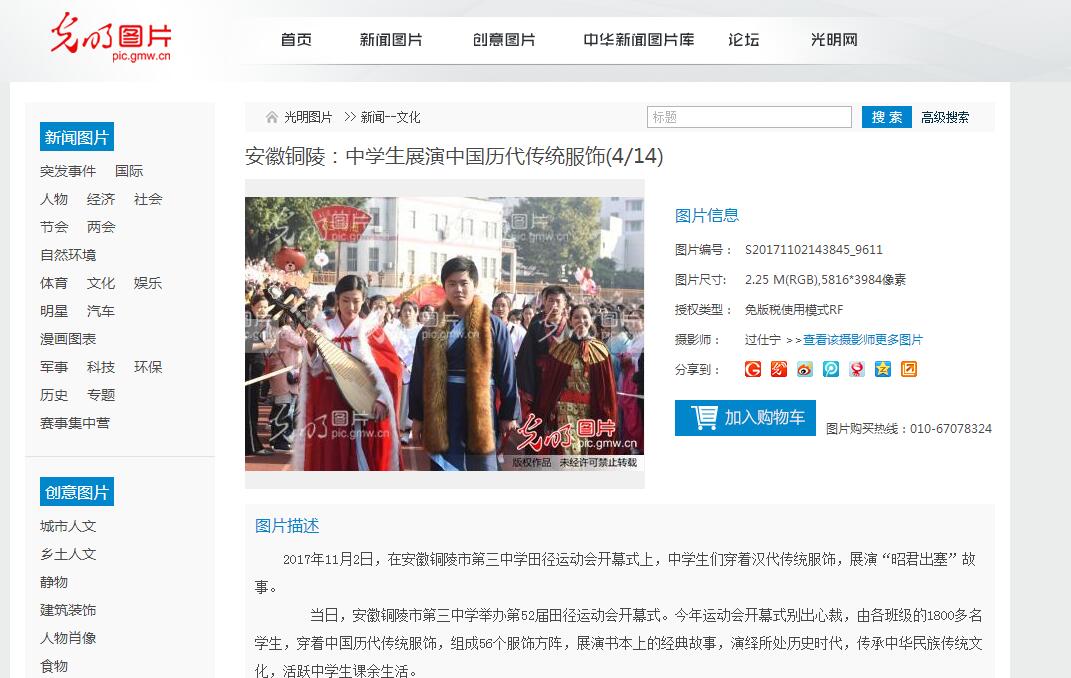Viewport: 1071px width, 678px height.
Task: Click the main costume parade photo
Action: pos(444,333)
